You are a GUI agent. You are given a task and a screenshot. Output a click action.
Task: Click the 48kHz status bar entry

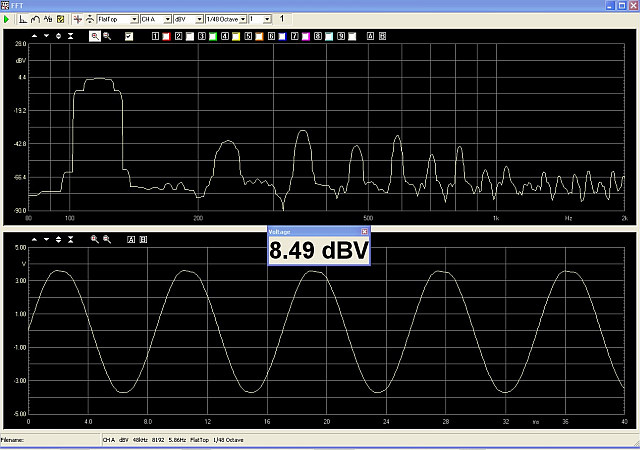[140, 440]
